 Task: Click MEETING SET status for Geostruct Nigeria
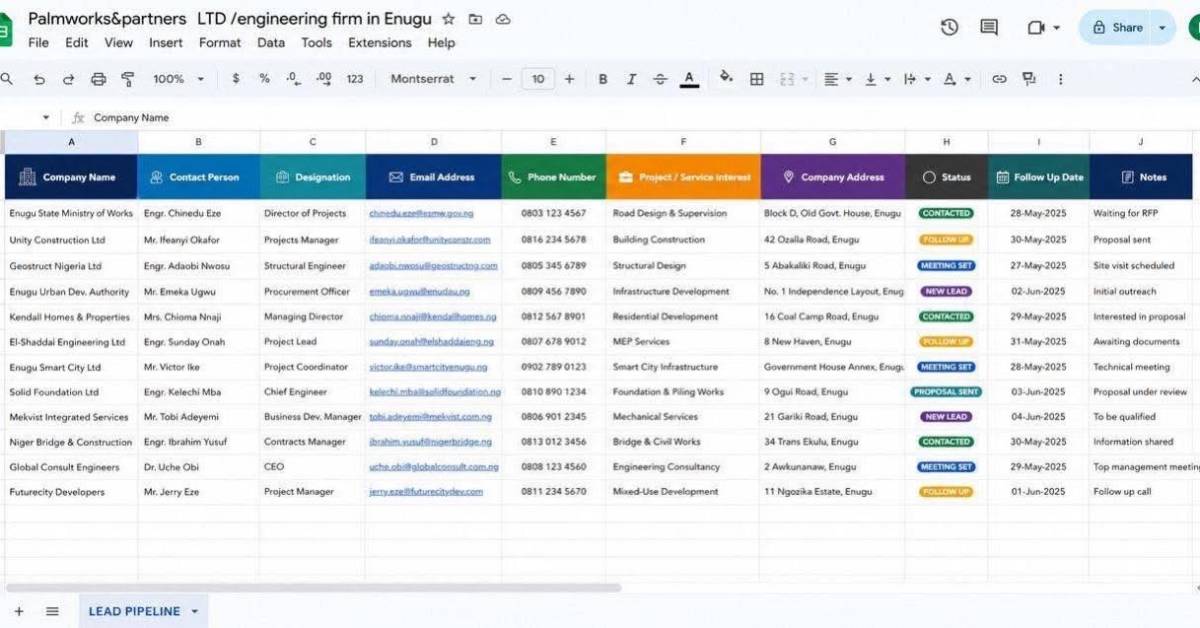point(946,266)
